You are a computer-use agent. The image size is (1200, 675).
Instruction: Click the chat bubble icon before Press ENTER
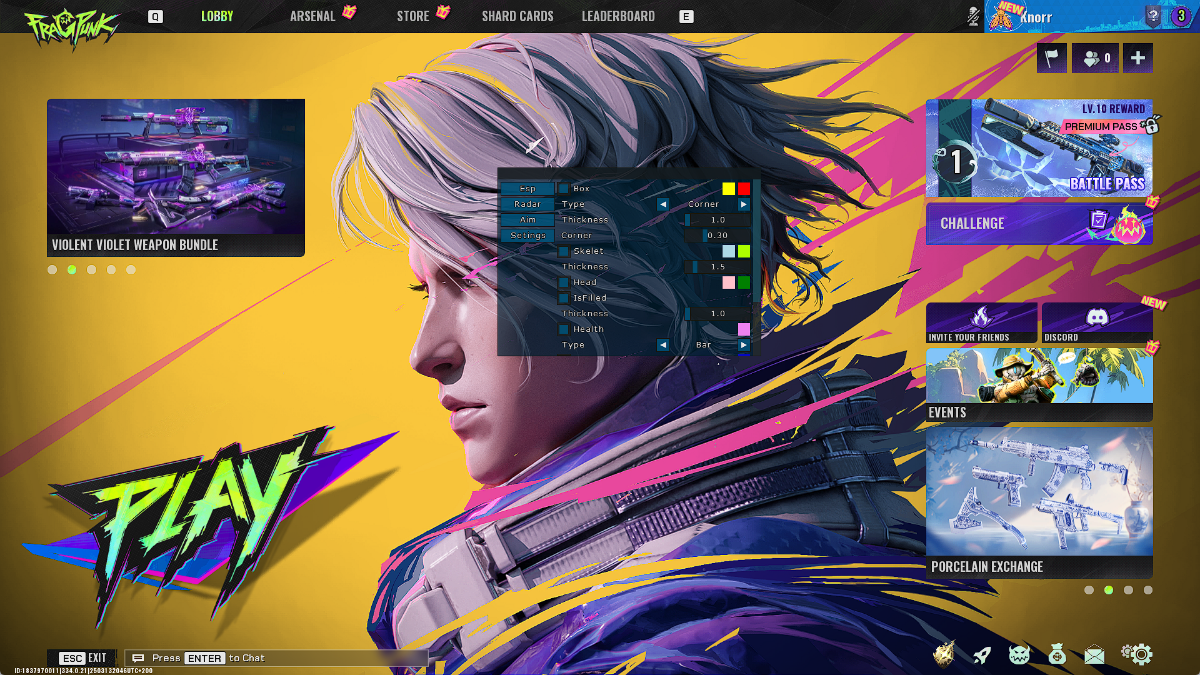(138, 658)
